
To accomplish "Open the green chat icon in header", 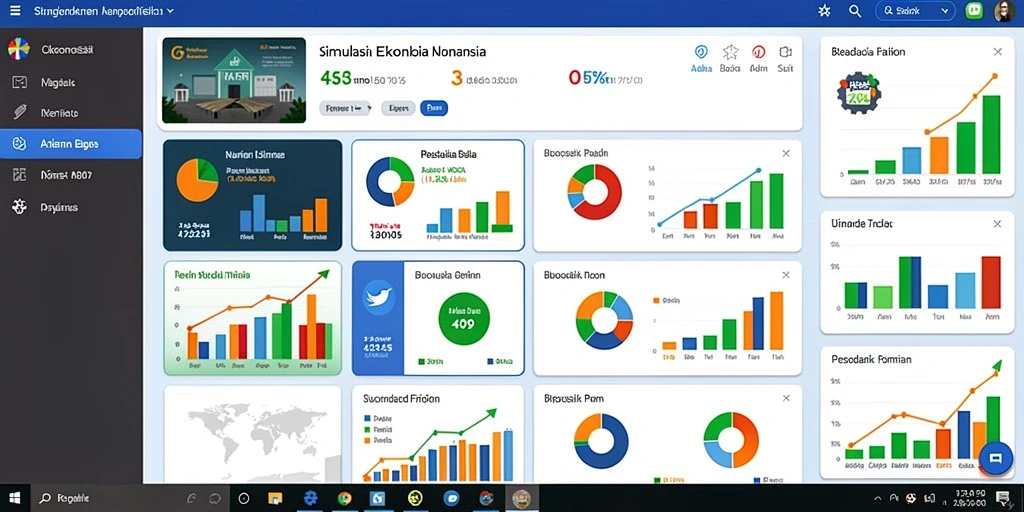I will coord(974,10).
